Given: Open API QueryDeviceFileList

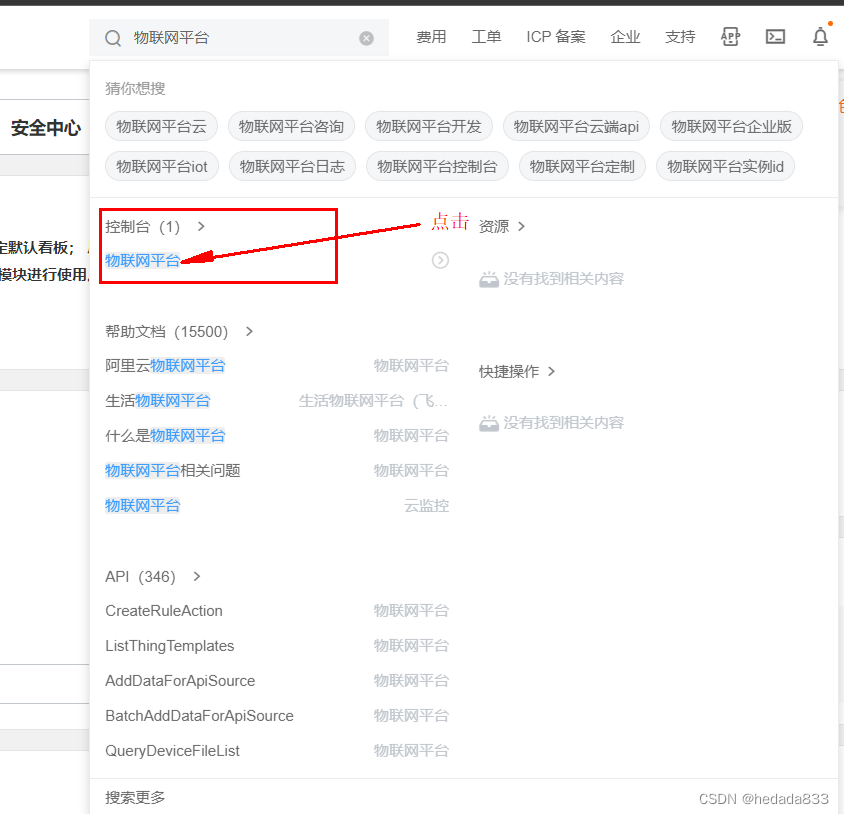Looking at the screenshot, I should point(172,751).
